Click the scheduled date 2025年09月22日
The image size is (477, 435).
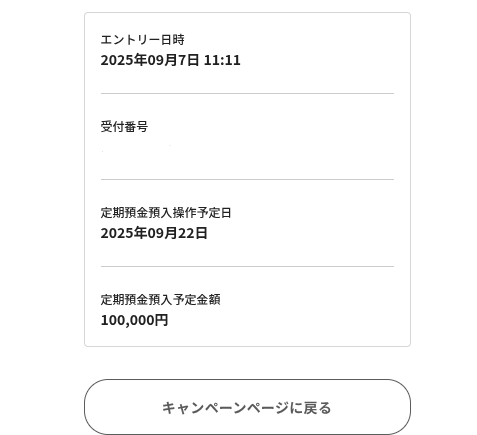coord(154,233)
